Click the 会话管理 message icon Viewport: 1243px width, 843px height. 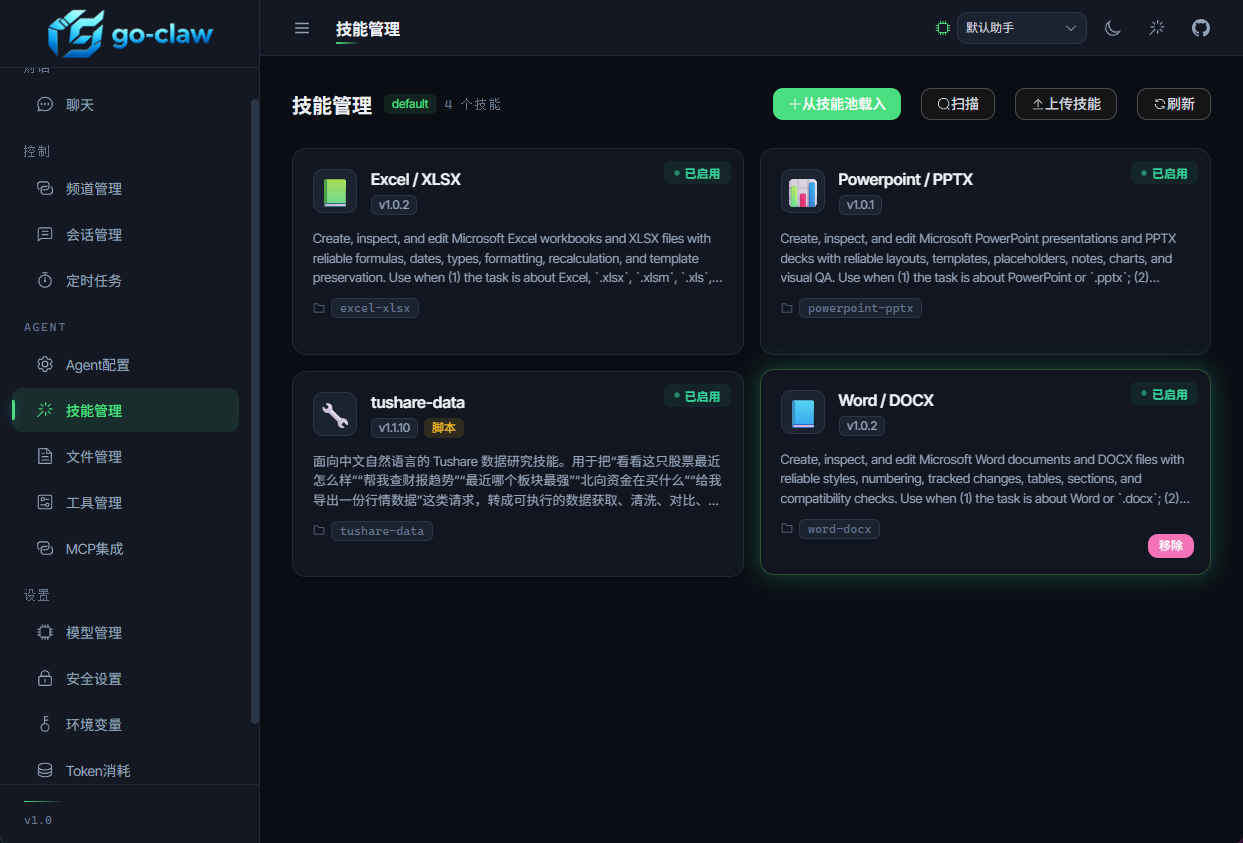click(45, 234)
